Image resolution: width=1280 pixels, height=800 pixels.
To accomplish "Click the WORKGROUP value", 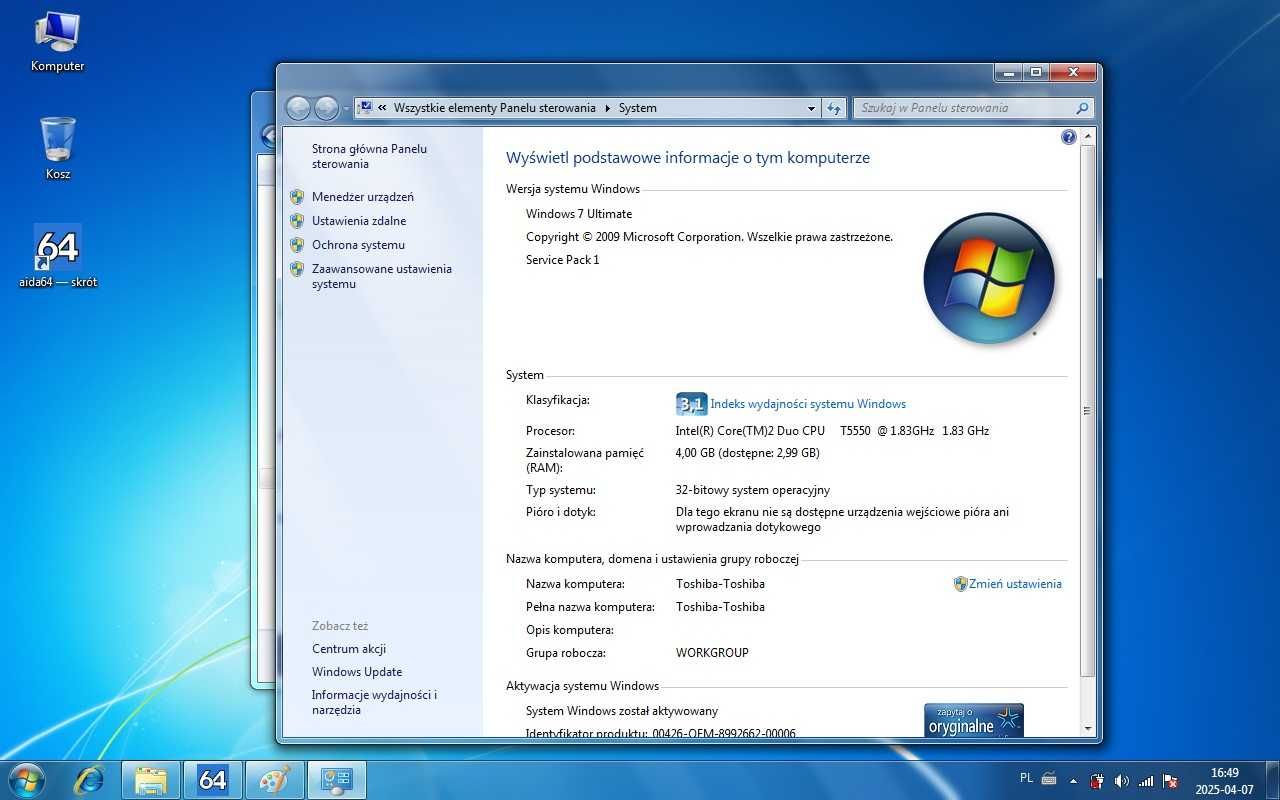I will tap(712, 653).
